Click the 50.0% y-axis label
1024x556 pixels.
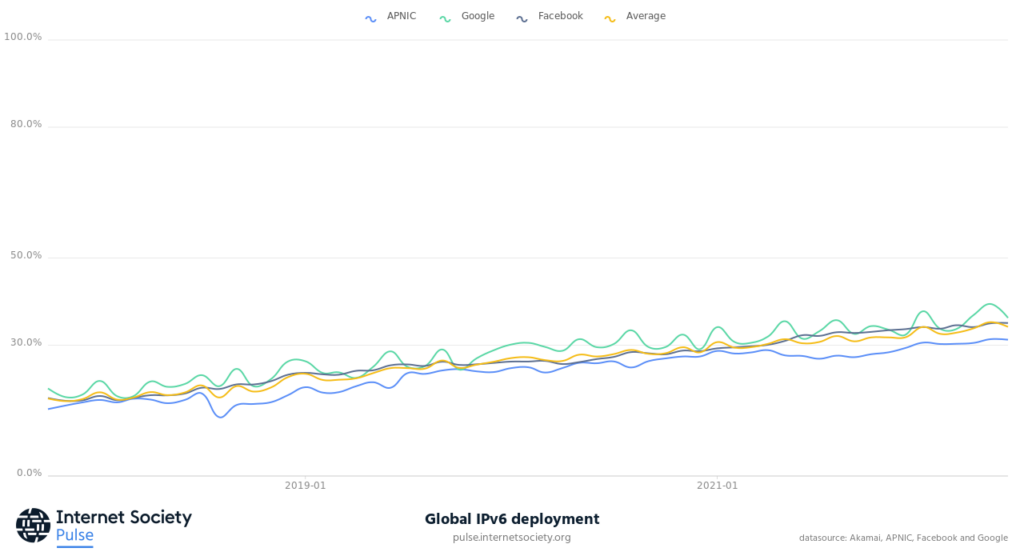25,256
